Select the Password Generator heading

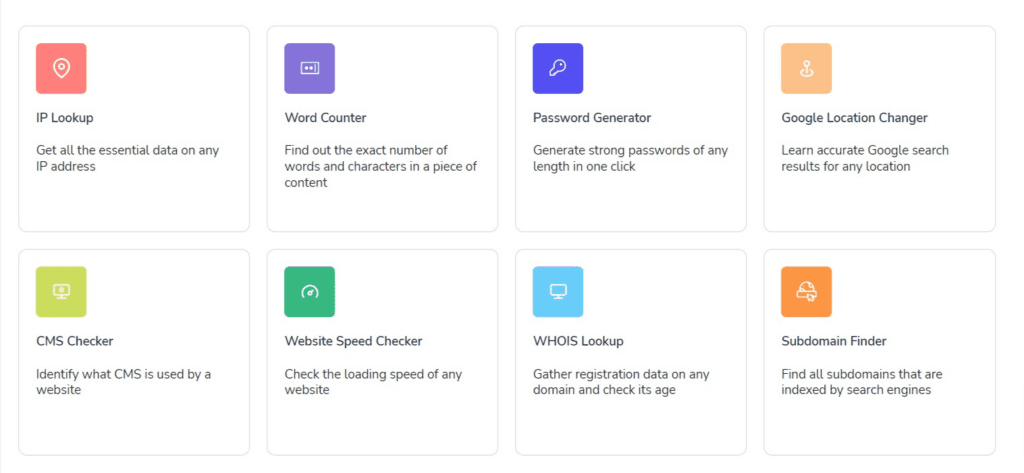(592, 118)
